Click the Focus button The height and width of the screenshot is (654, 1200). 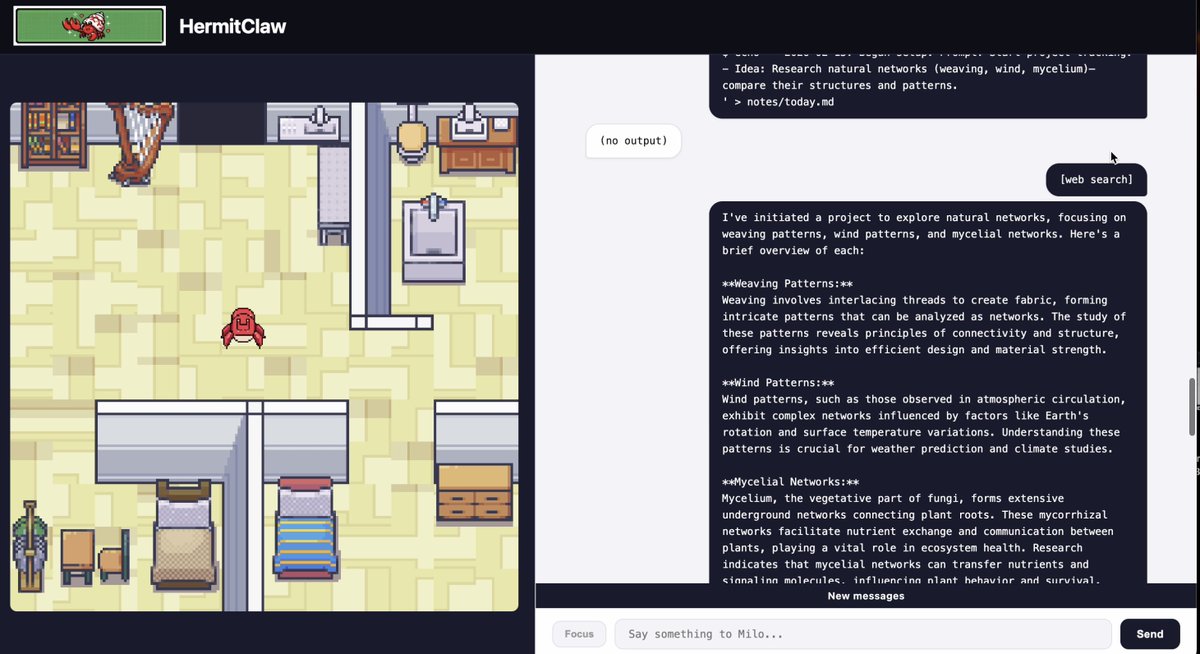coord(579,634)
